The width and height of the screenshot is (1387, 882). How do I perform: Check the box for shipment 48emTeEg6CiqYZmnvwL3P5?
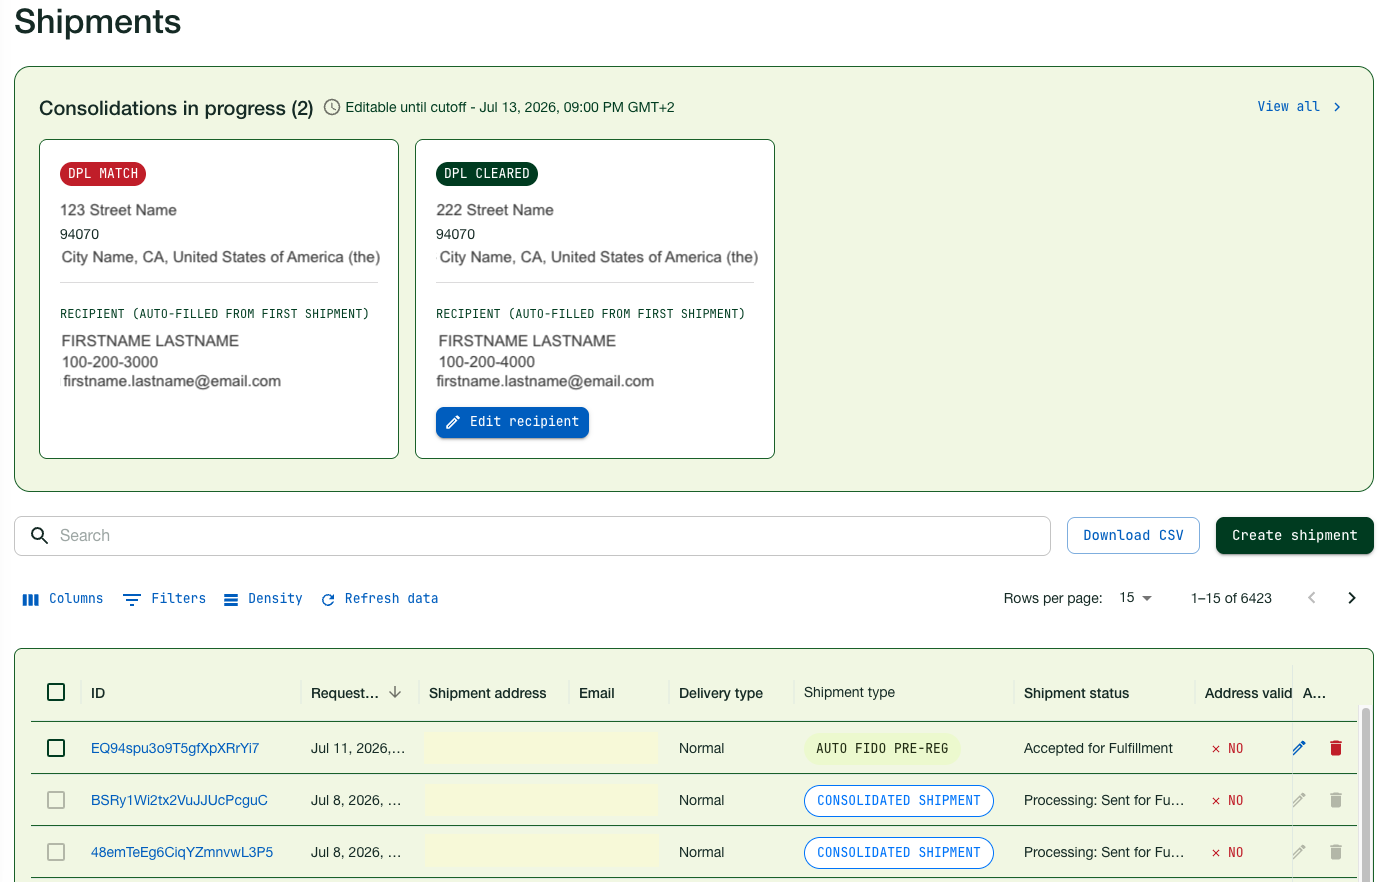[56, 852]
